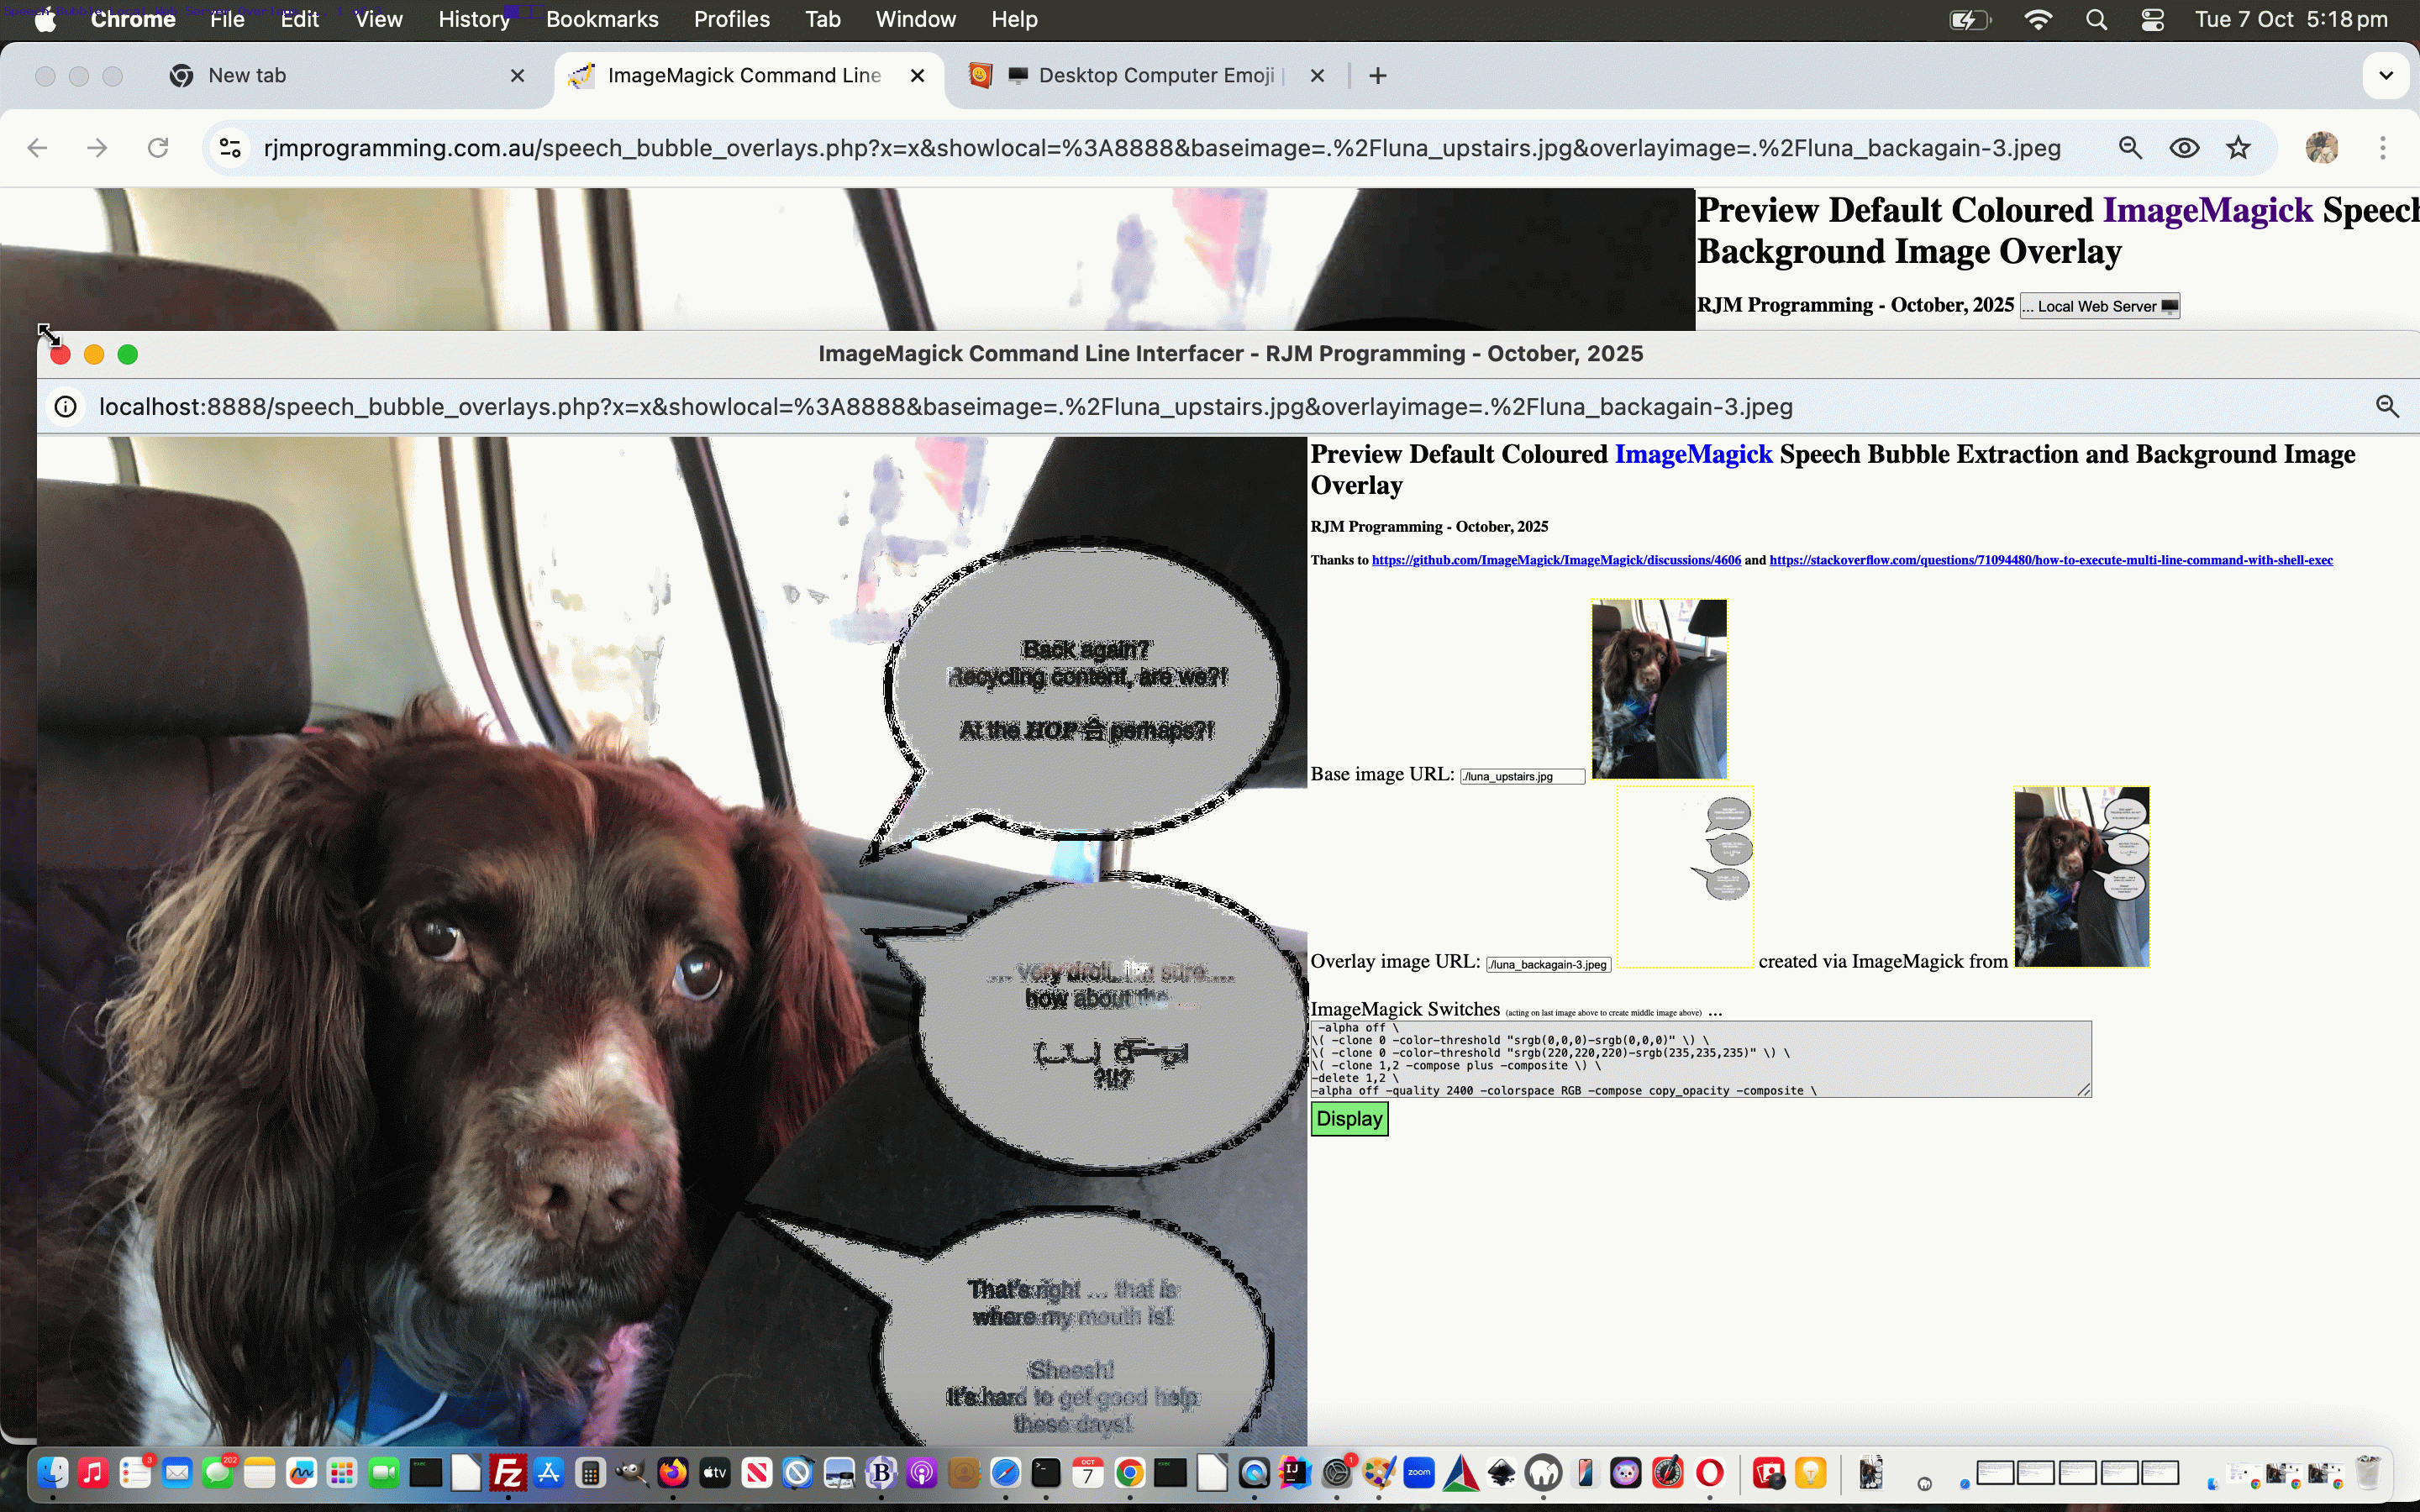Toggle the eye icon in Chrome's address bar
This screenshot has height=1512, width=2420.
point(2184,148)
